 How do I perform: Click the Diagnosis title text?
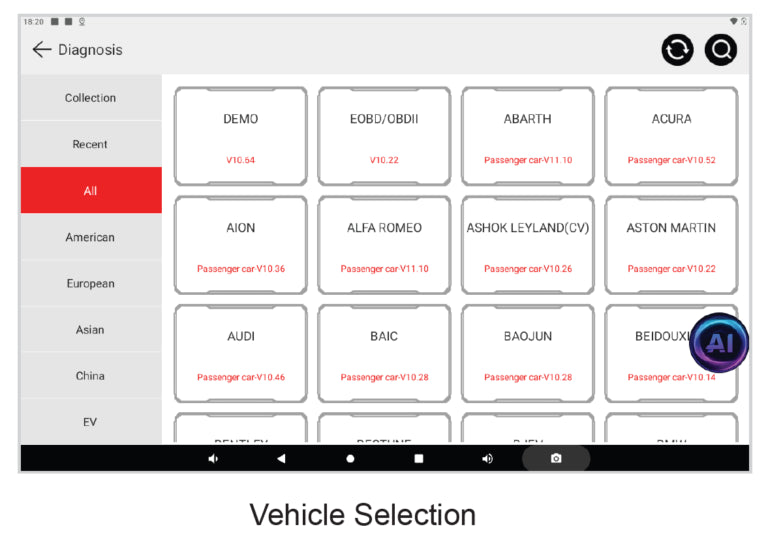[x=90, y=50]
